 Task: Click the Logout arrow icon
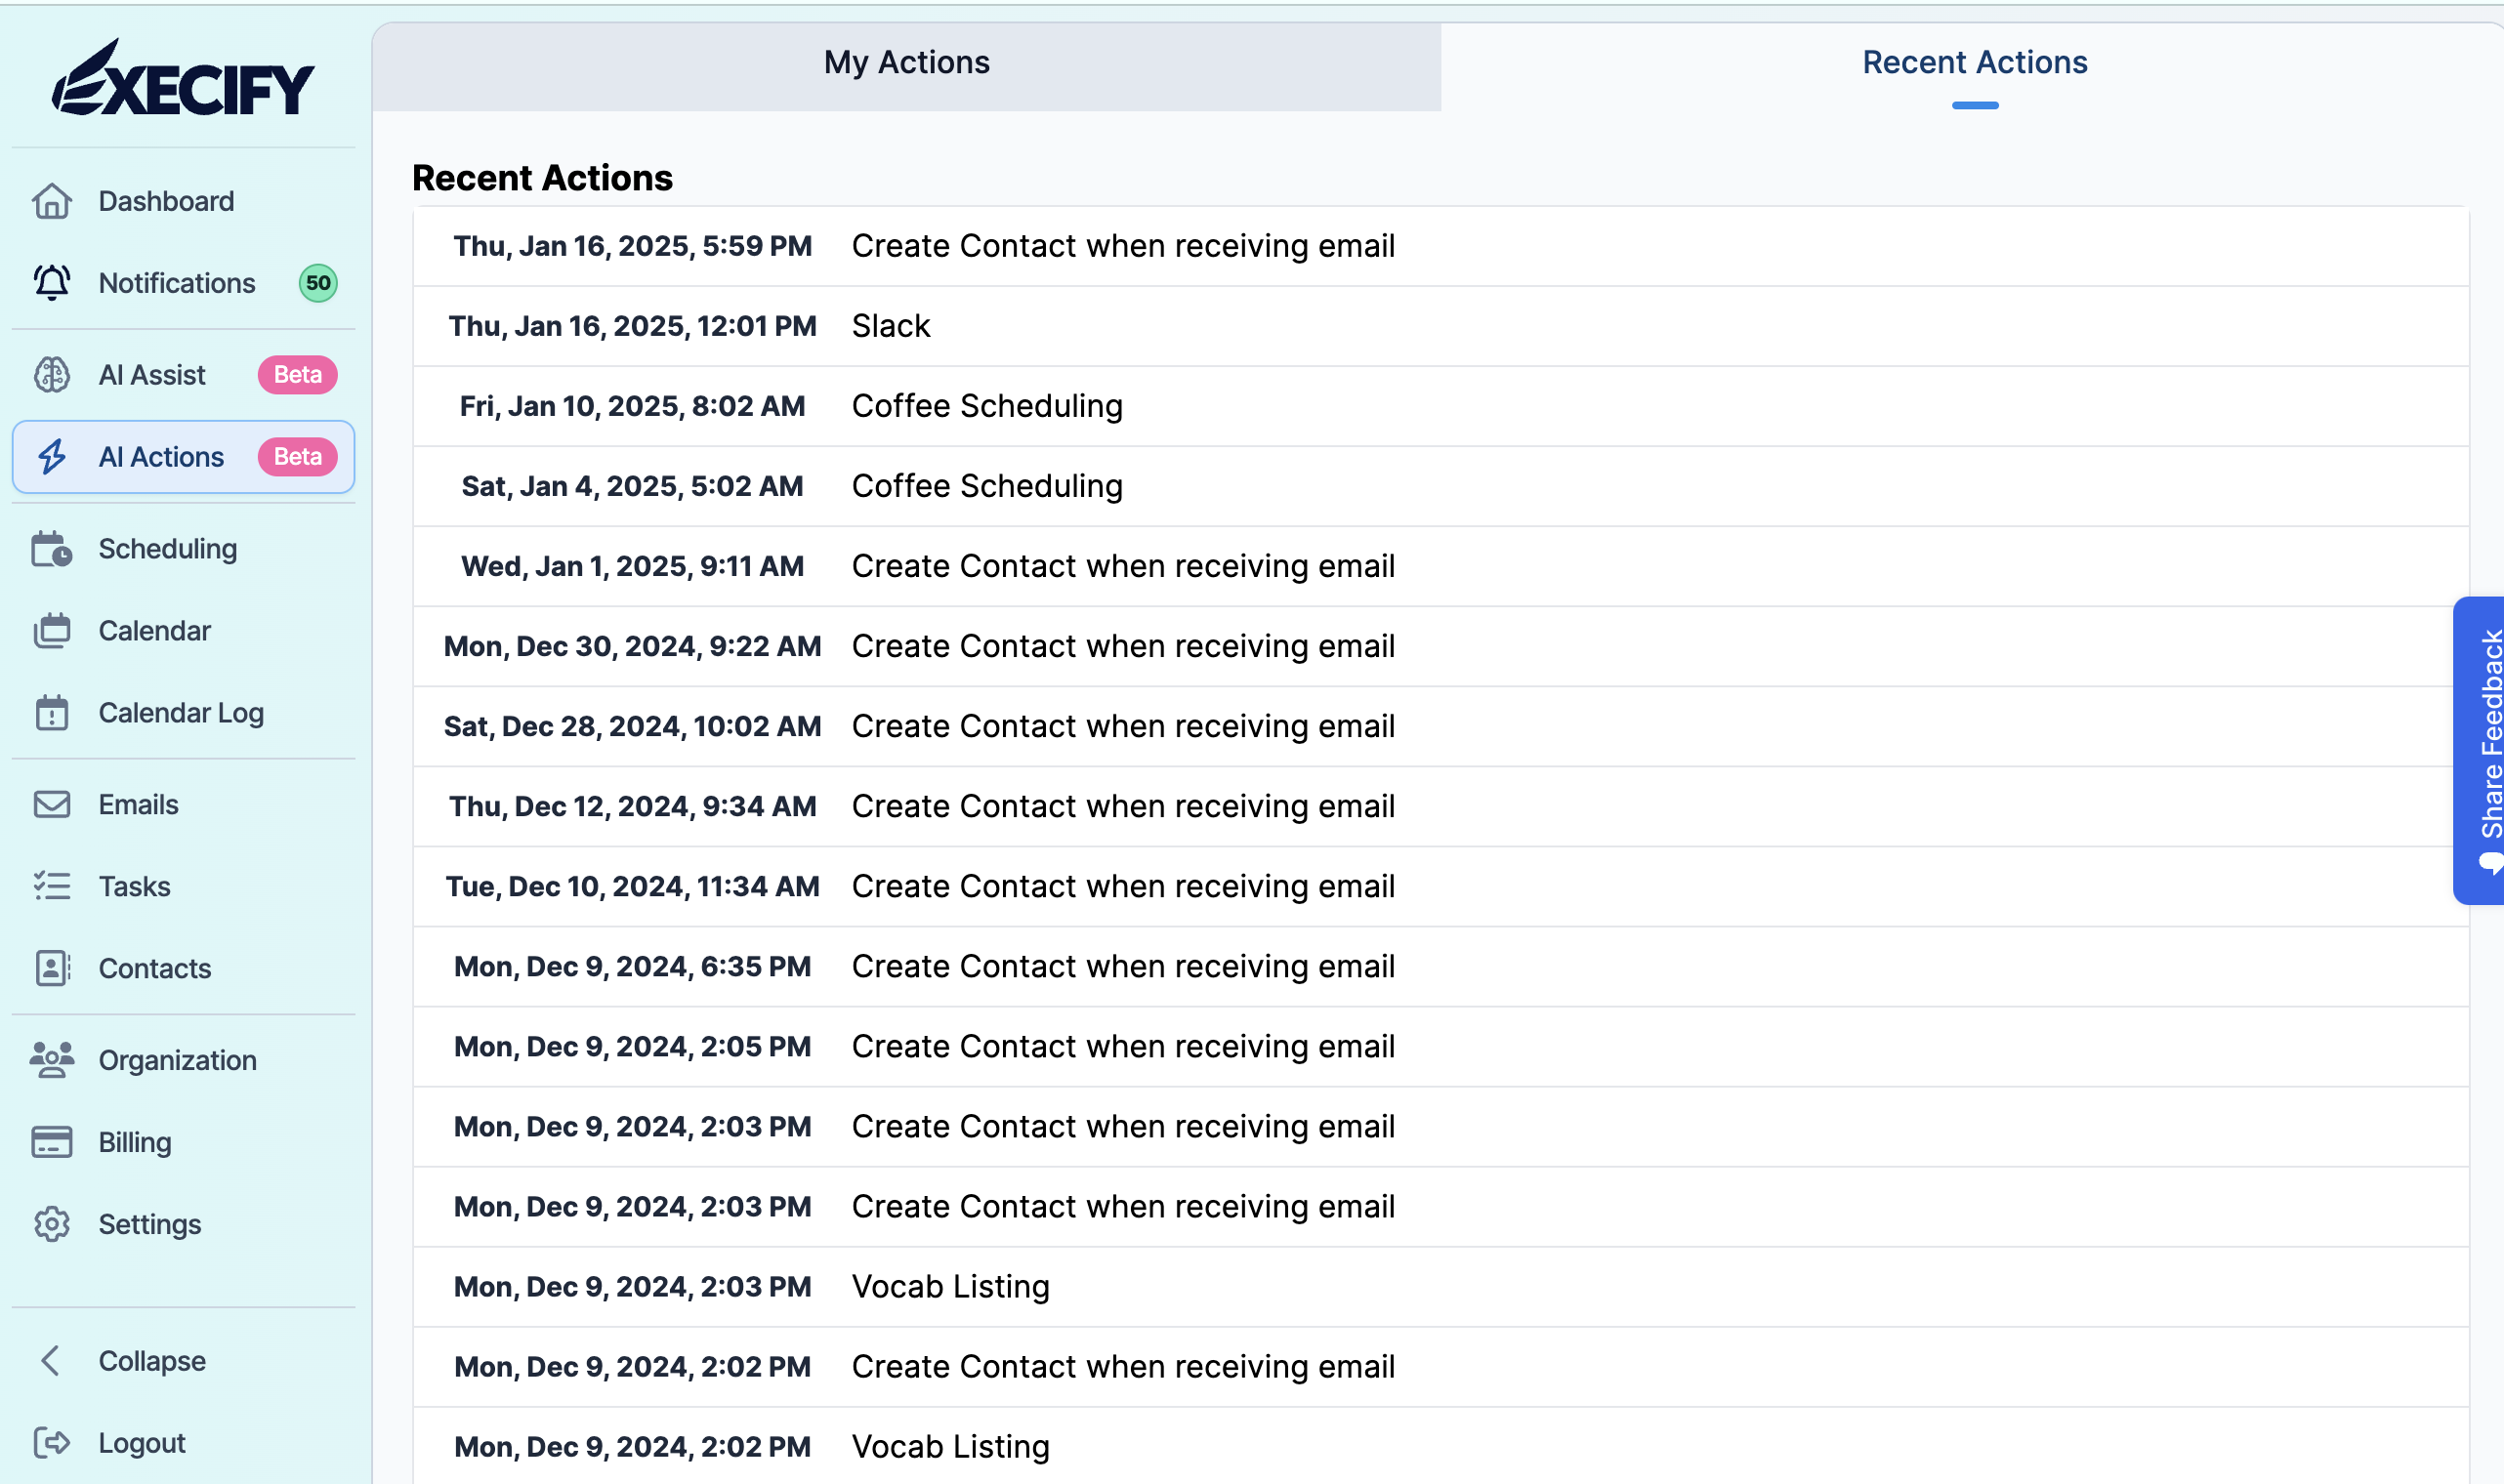pyautogui.click(x=52, y=1443)
